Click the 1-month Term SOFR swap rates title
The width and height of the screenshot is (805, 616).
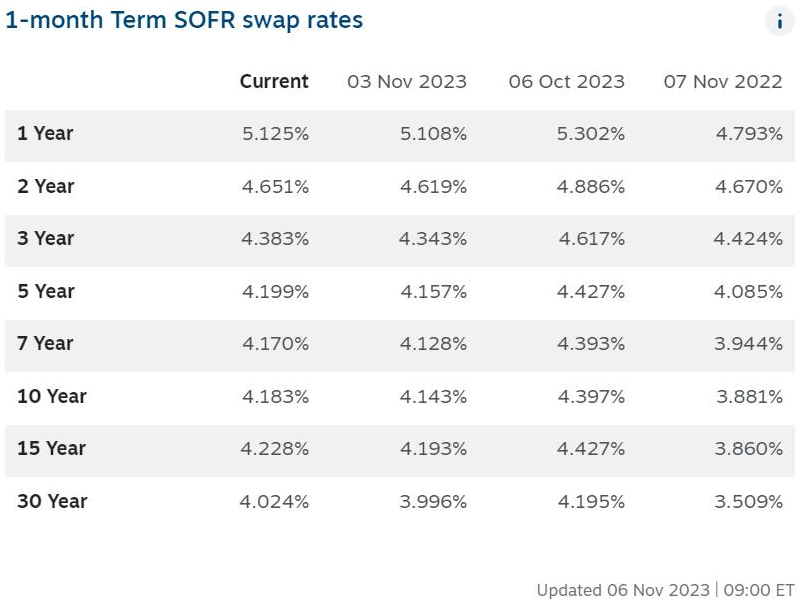point(184,20)
